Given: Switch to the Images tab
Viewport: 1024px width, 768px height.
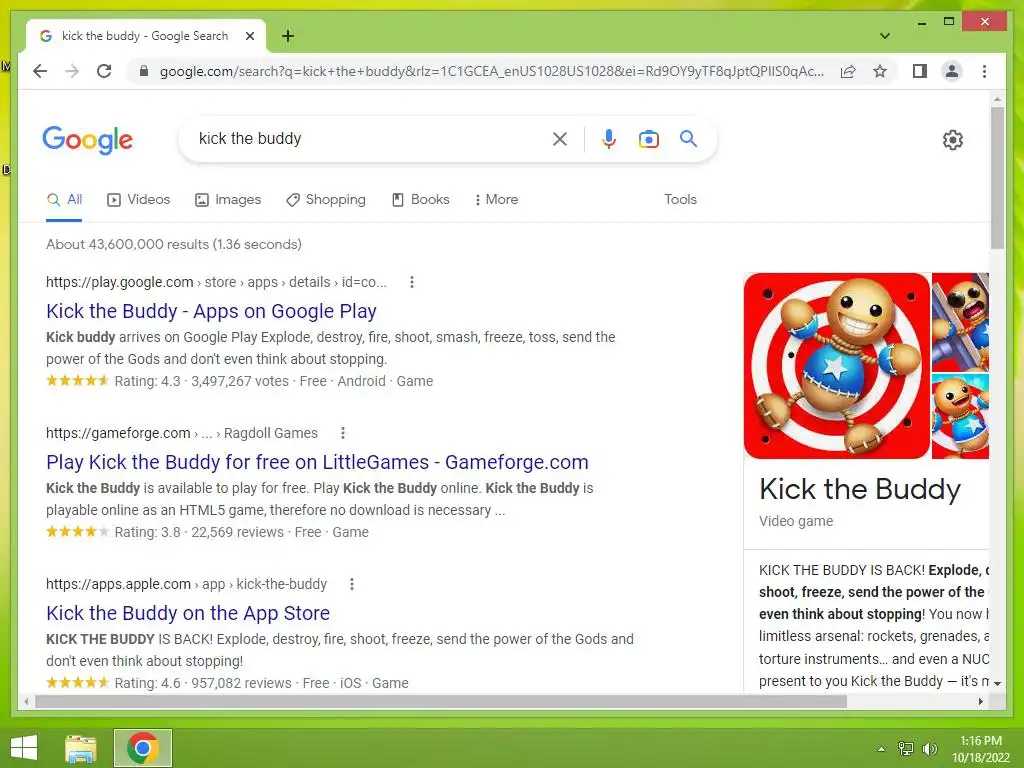Looking at the screenshot, I should click(228, 200).
